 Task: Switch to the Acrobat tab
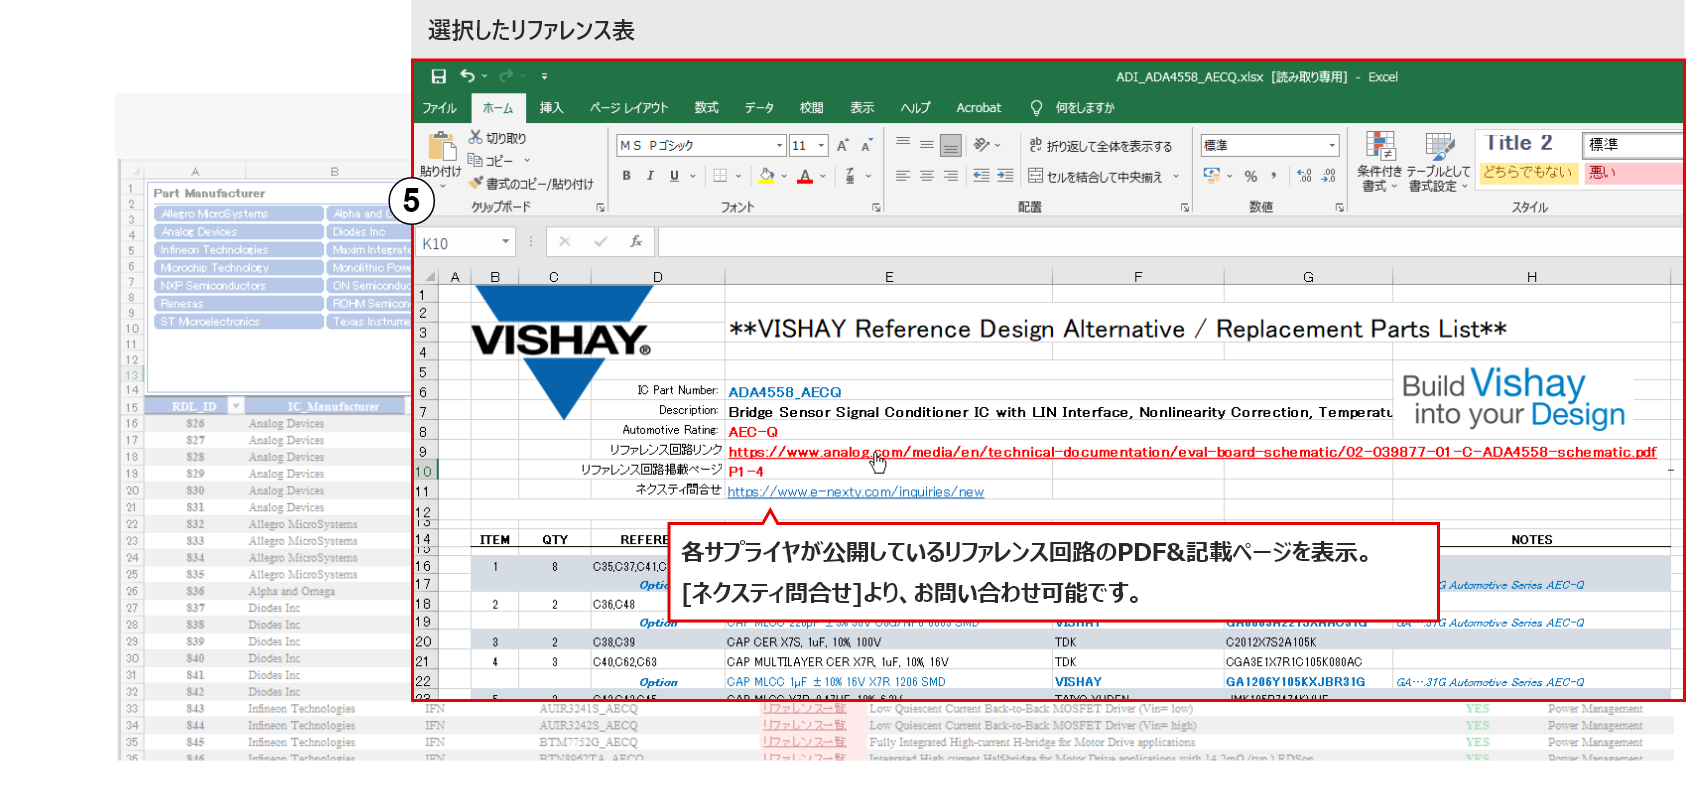979,108
